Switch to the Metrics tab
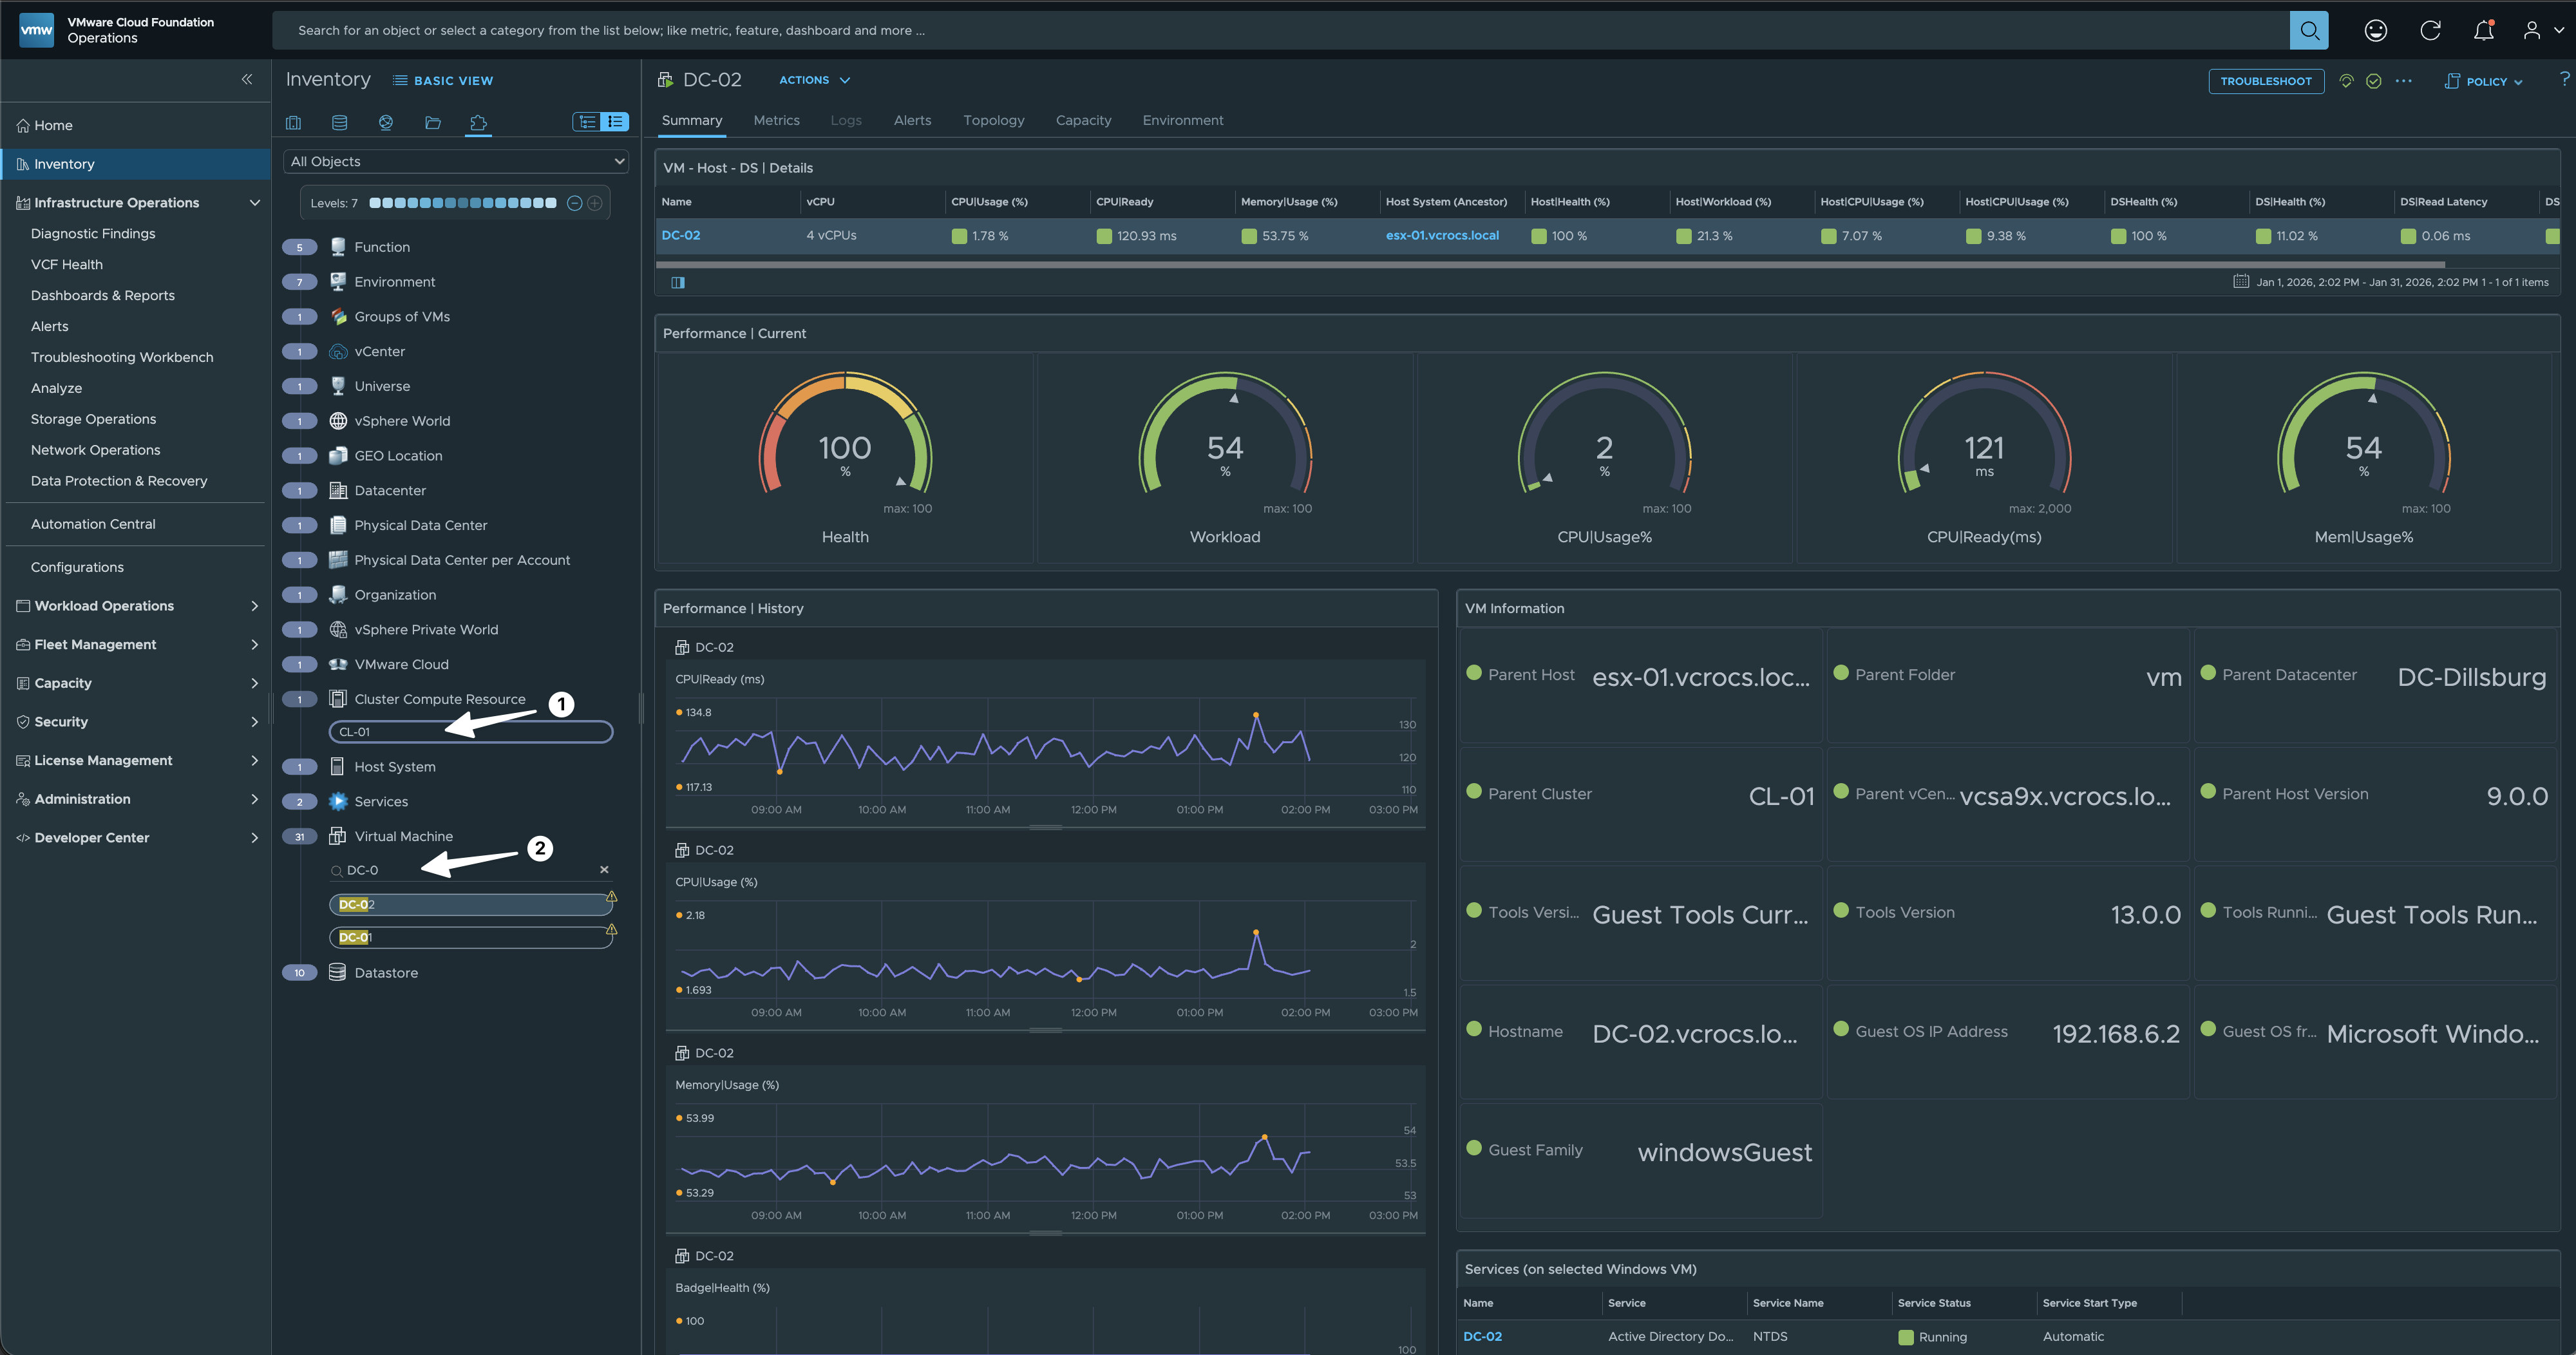The width and height of the screenshot is (2576, 1355). click(776, 121)
